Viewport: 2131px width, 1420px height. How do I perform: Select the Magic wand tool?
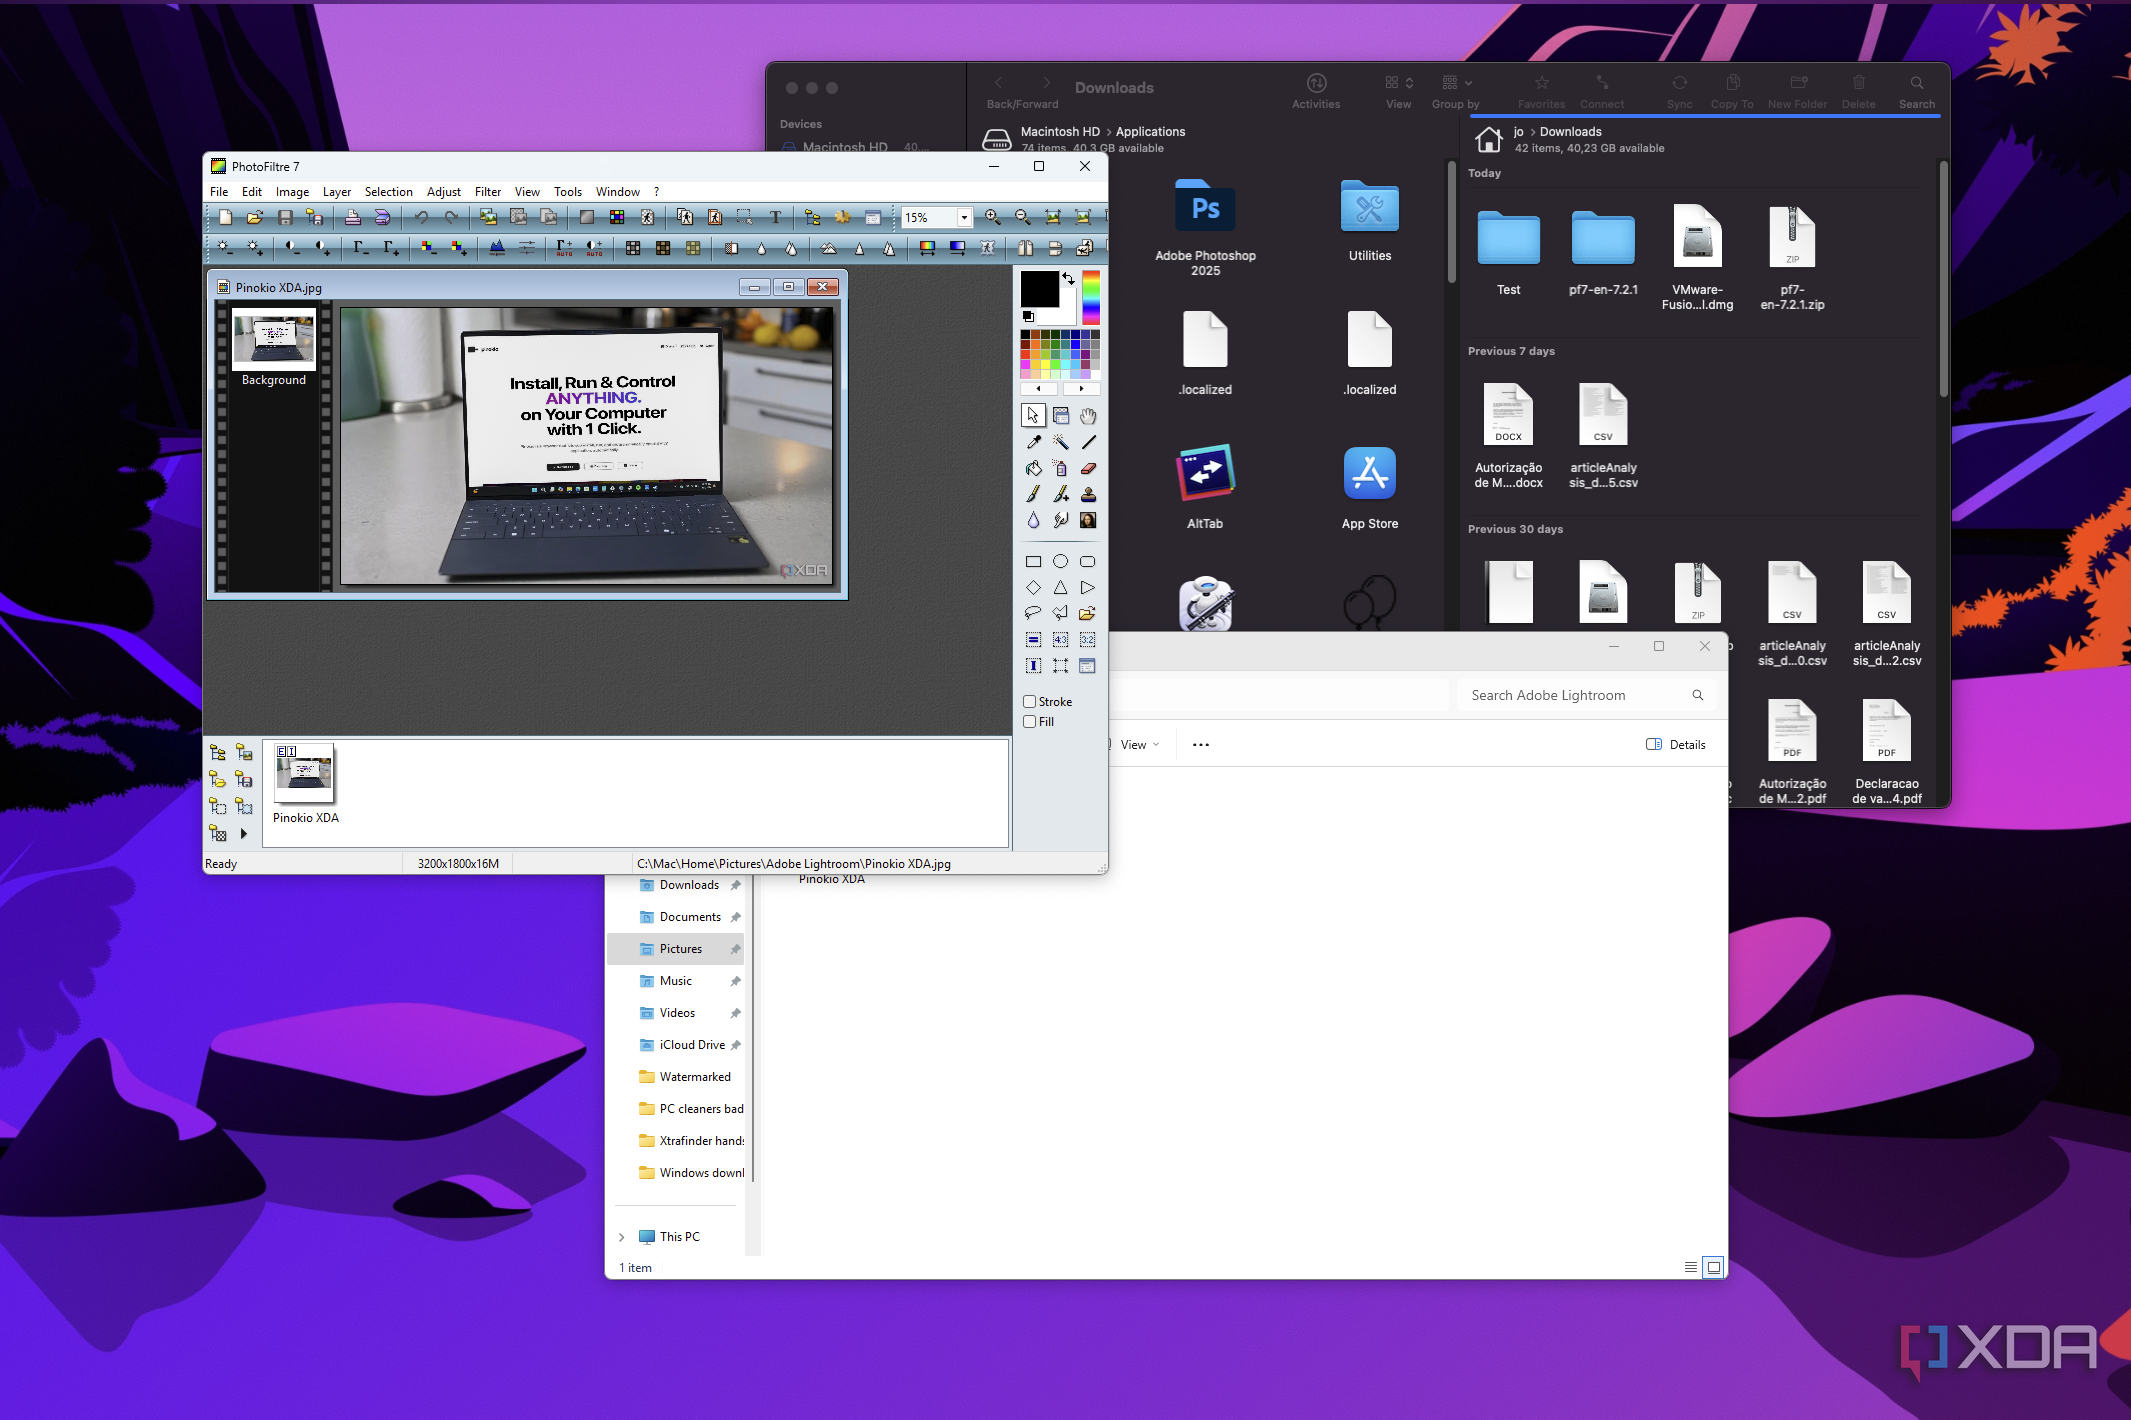point(1060,442)
